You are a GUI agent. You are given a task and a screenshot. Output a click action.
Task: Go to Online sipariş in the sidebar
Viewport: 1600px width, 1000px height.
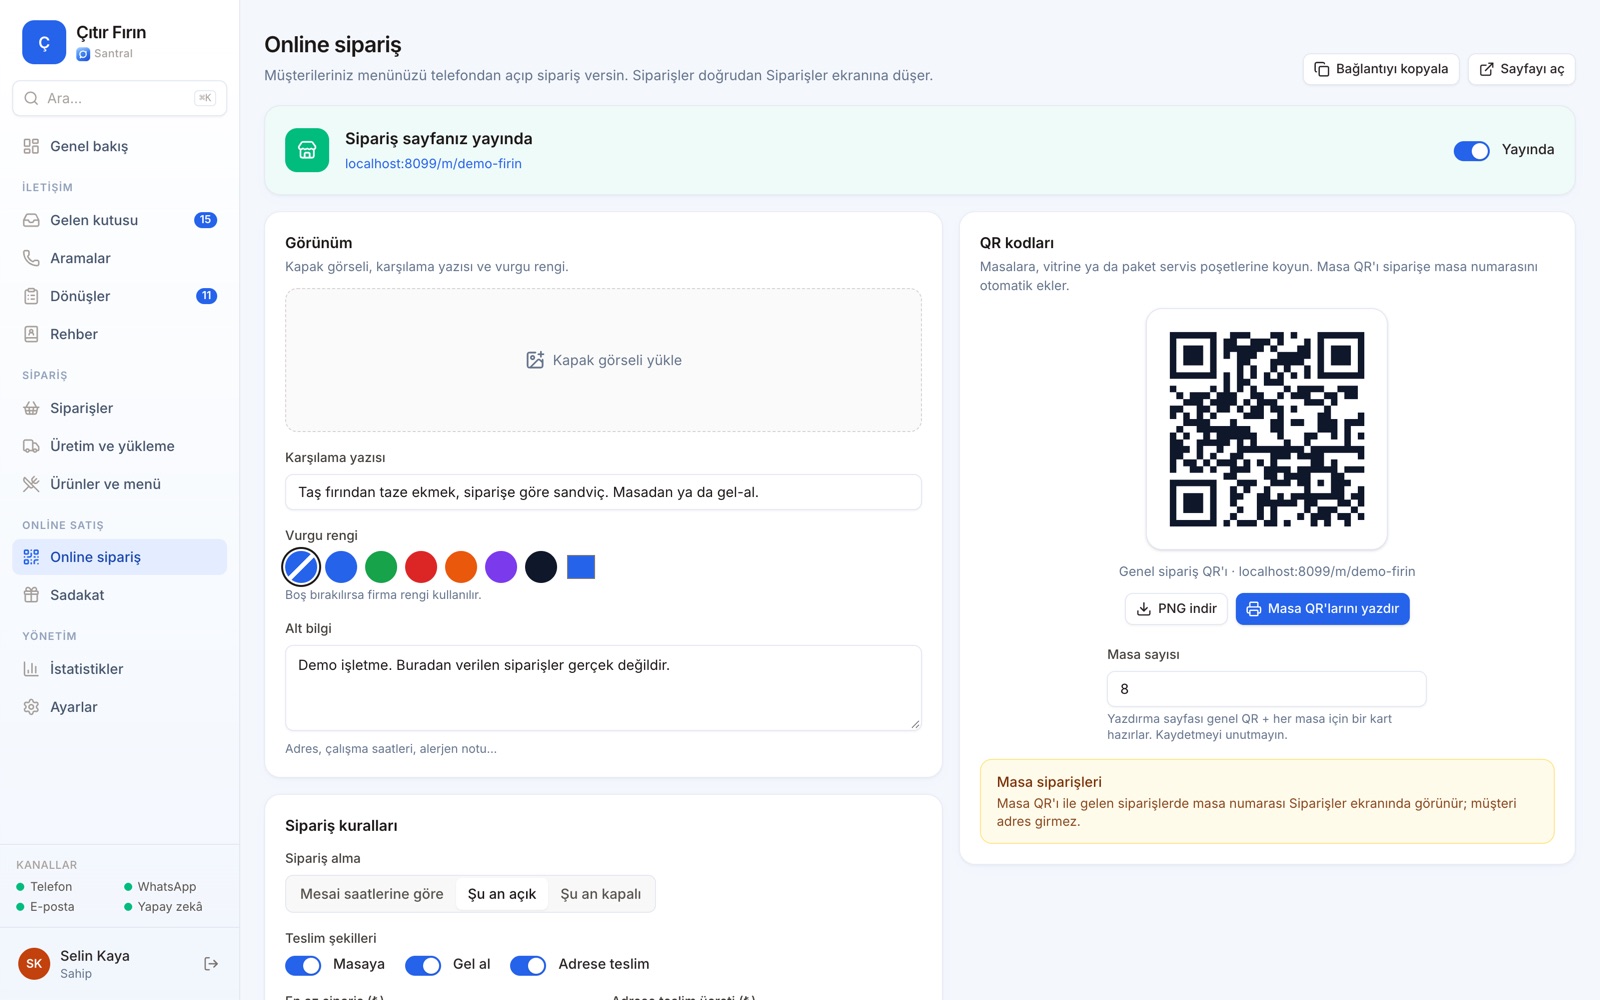click(x=120, y=557)
